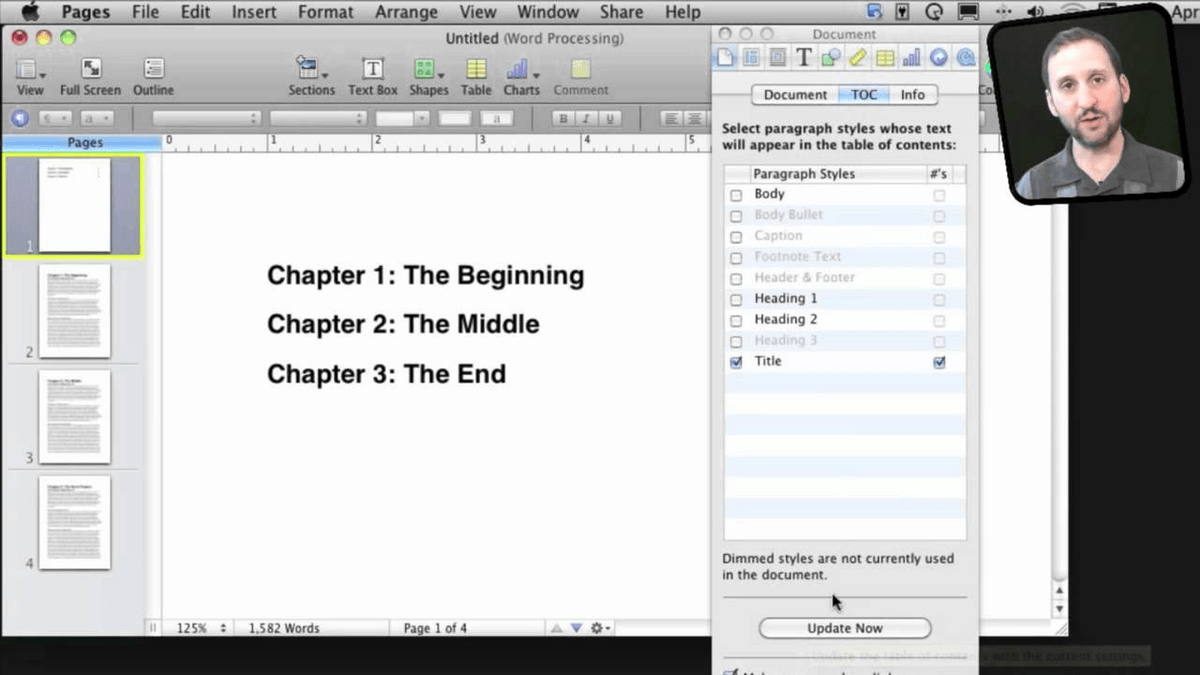Open the Share menu

621,12
